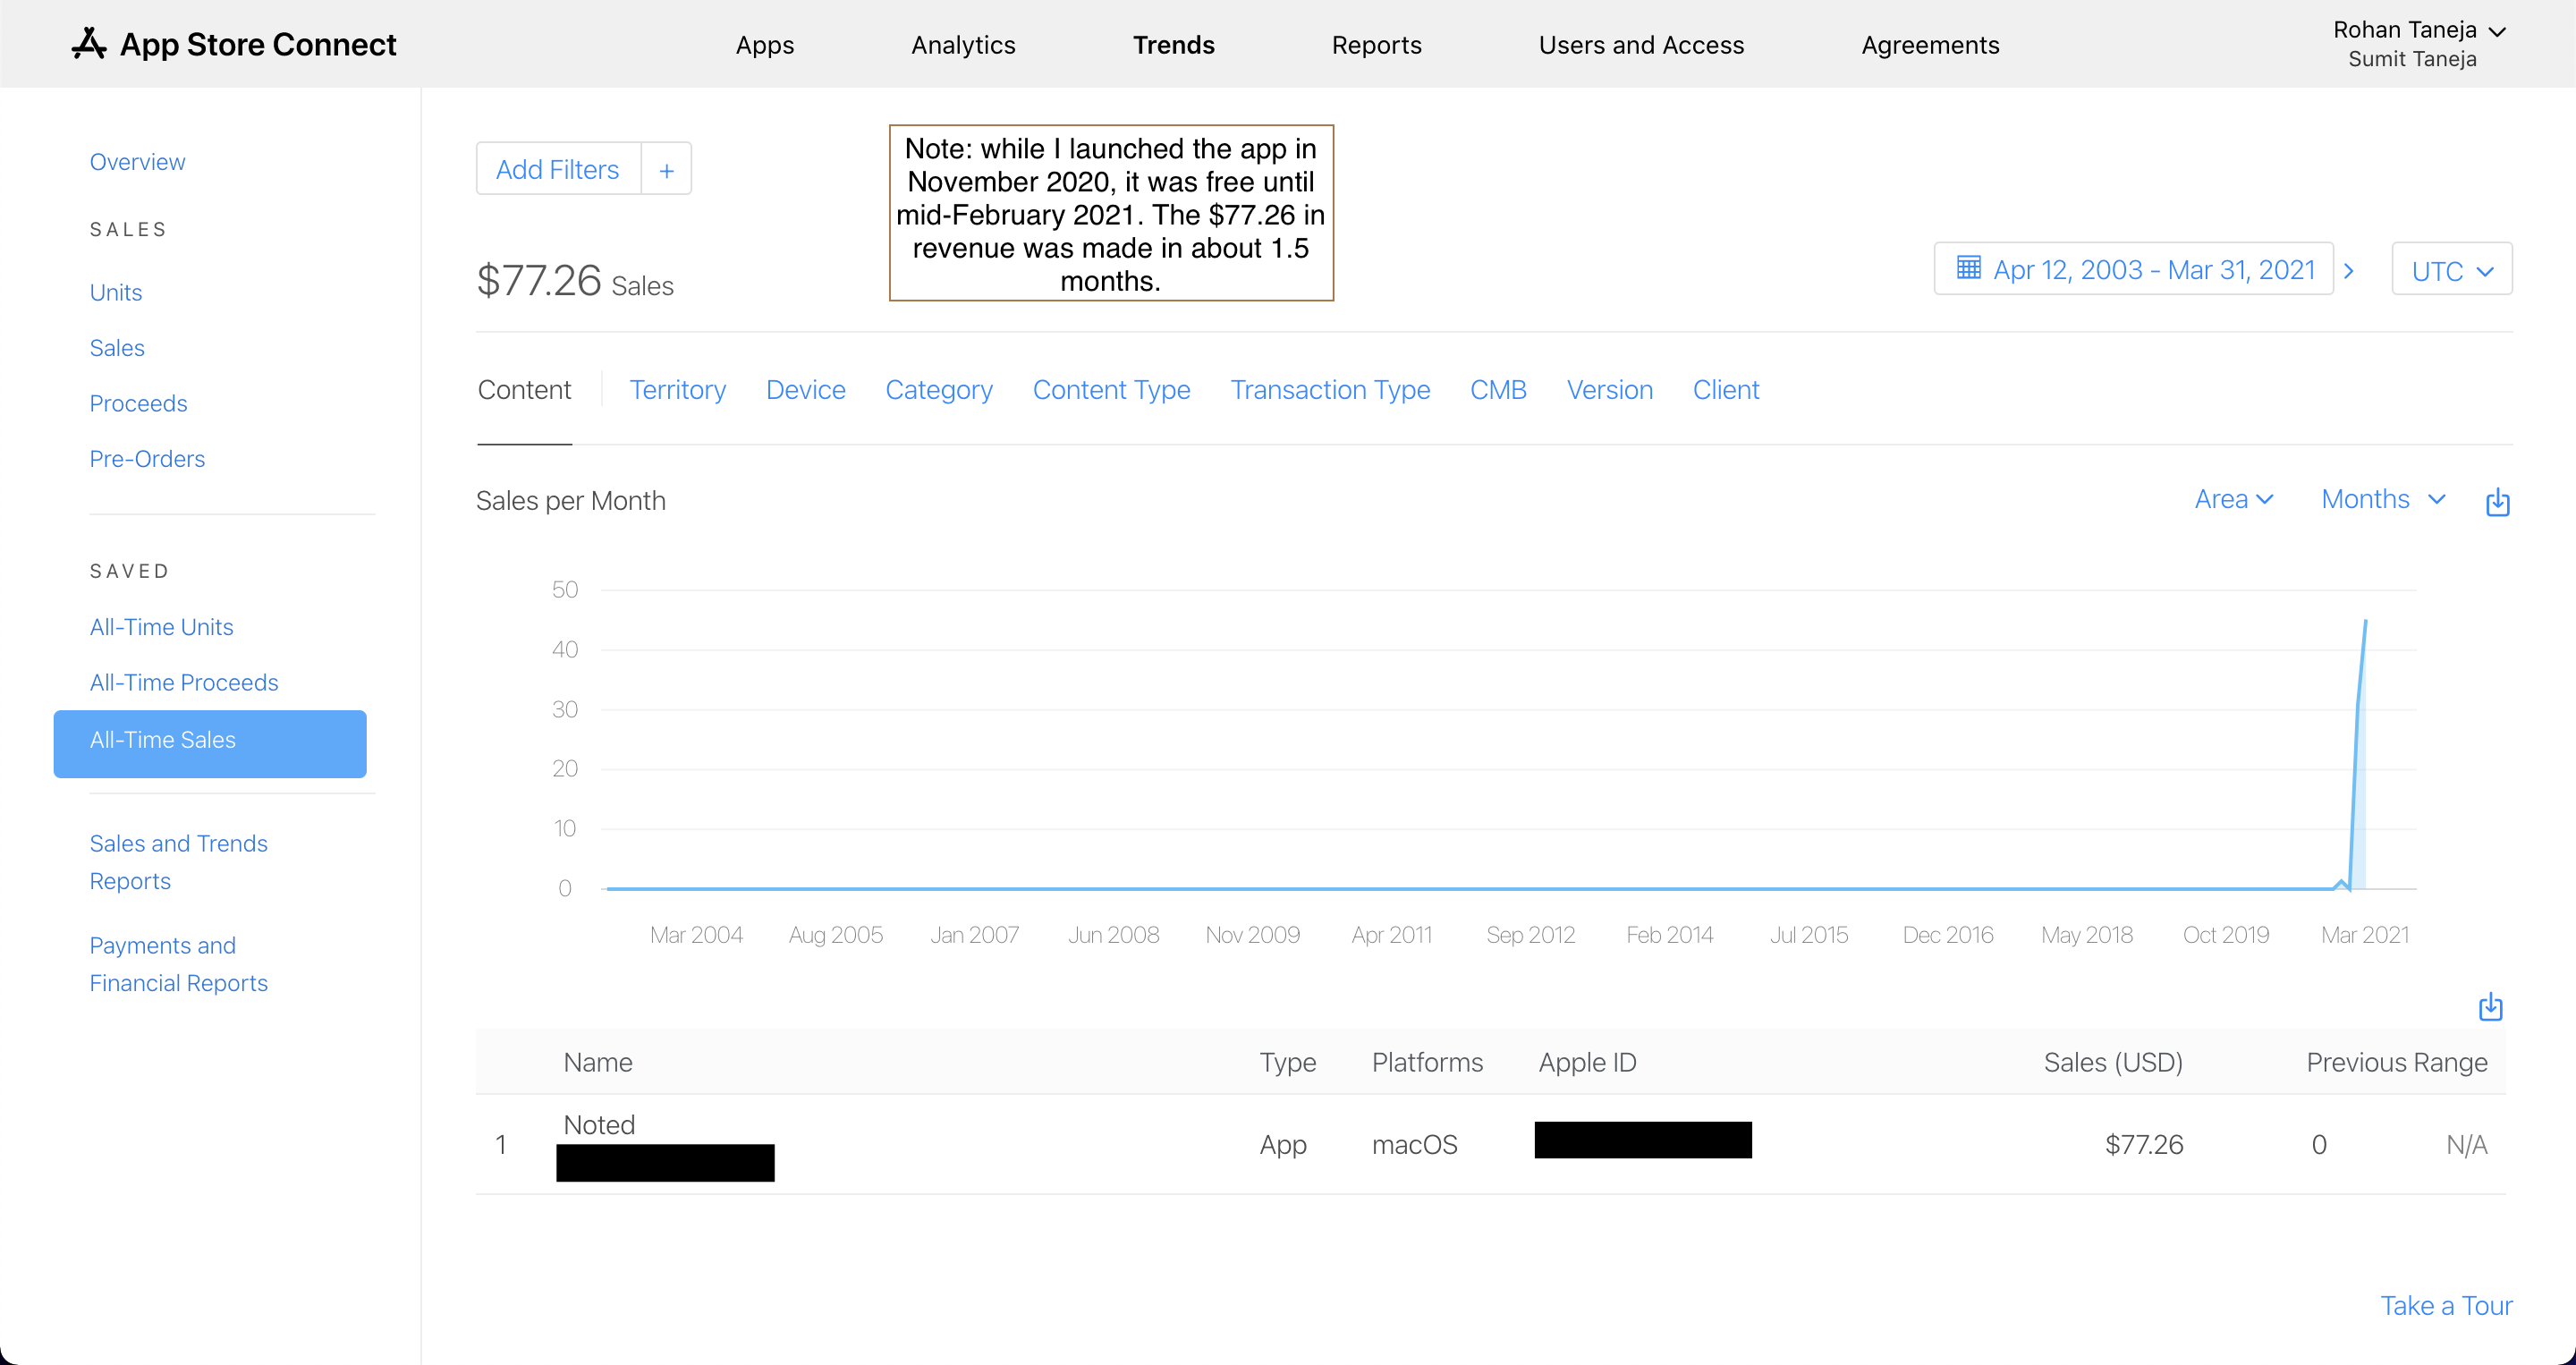Open All-Time Proceeds saved report

[184, 682]
